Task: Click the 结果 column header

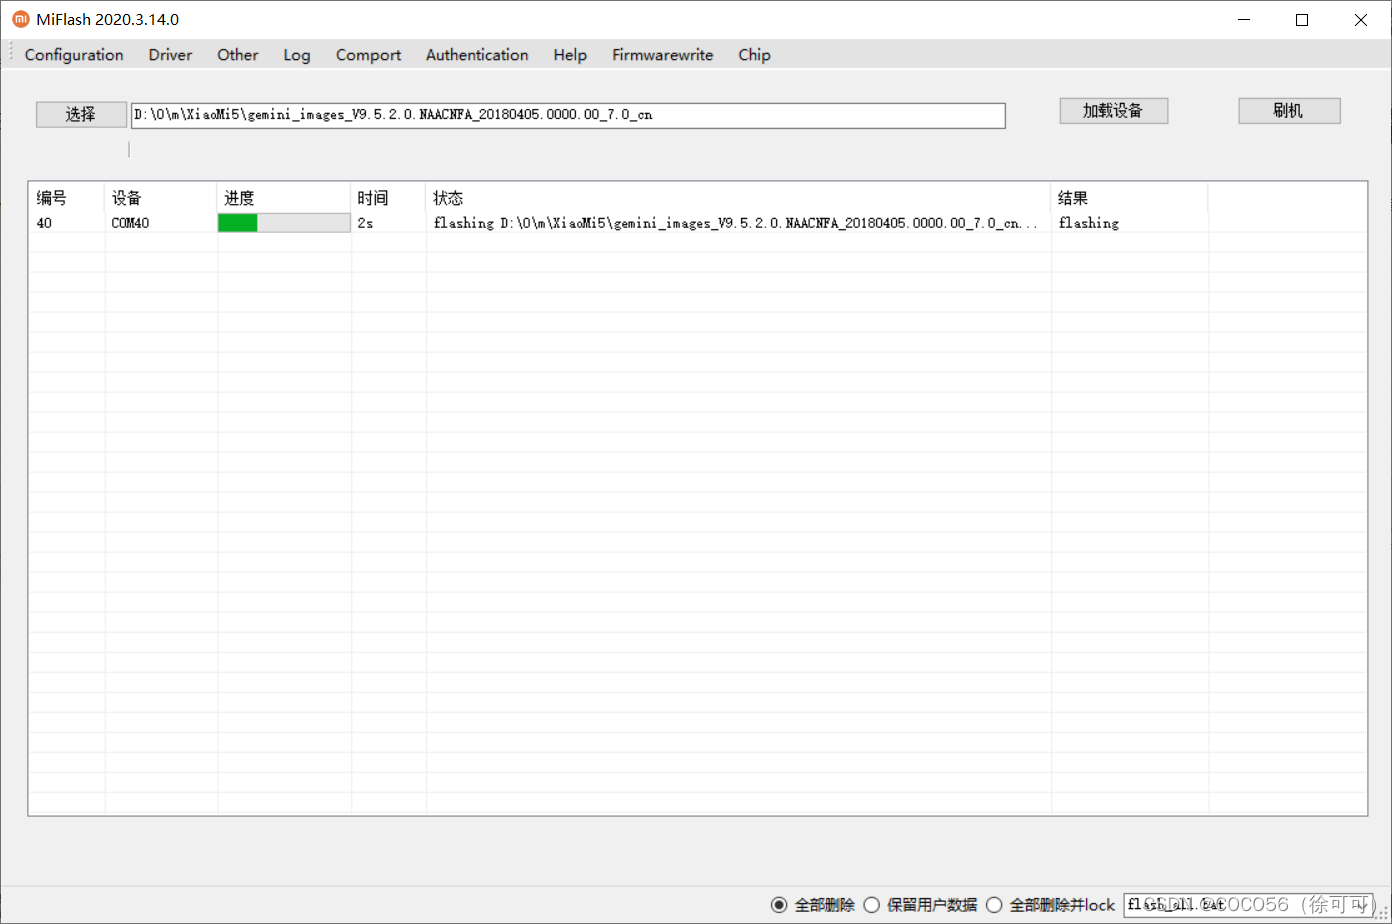Action: click(x=1130, y=198)
